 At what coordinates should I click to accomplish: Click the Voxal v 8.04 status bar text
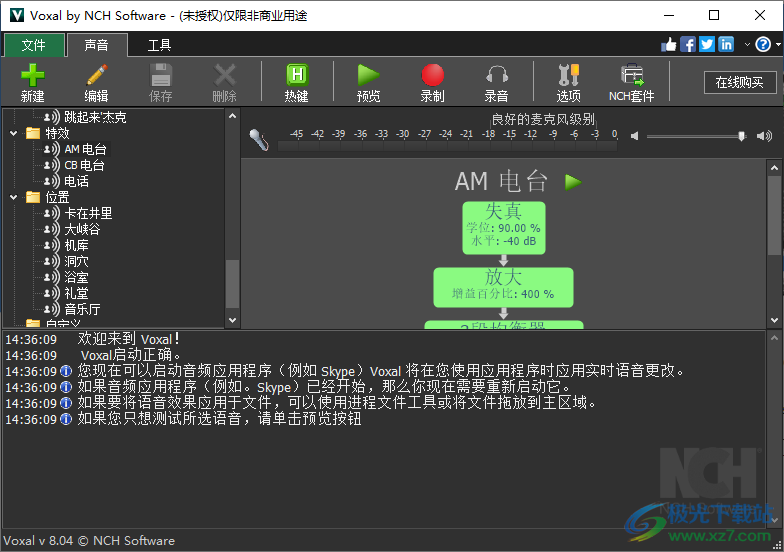[x=89, y=540]
